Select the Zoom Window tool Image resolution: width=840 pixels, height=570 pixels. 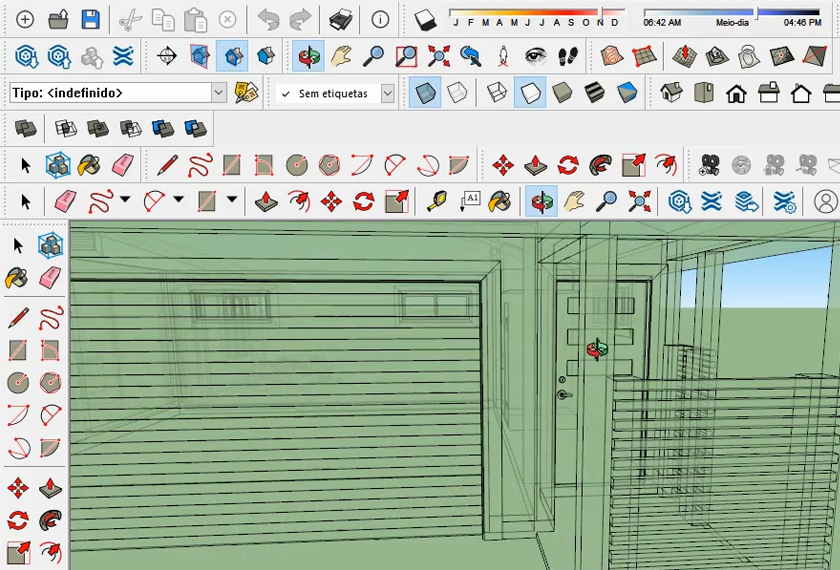click(x=406, y=57)
